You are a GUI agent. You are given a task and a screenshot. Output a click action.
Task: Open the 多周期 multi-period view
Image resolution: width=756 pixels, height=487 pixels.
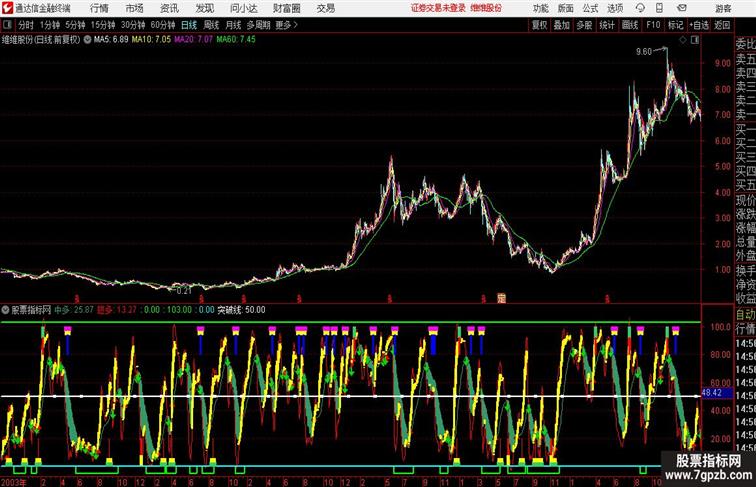pos(258,25)
